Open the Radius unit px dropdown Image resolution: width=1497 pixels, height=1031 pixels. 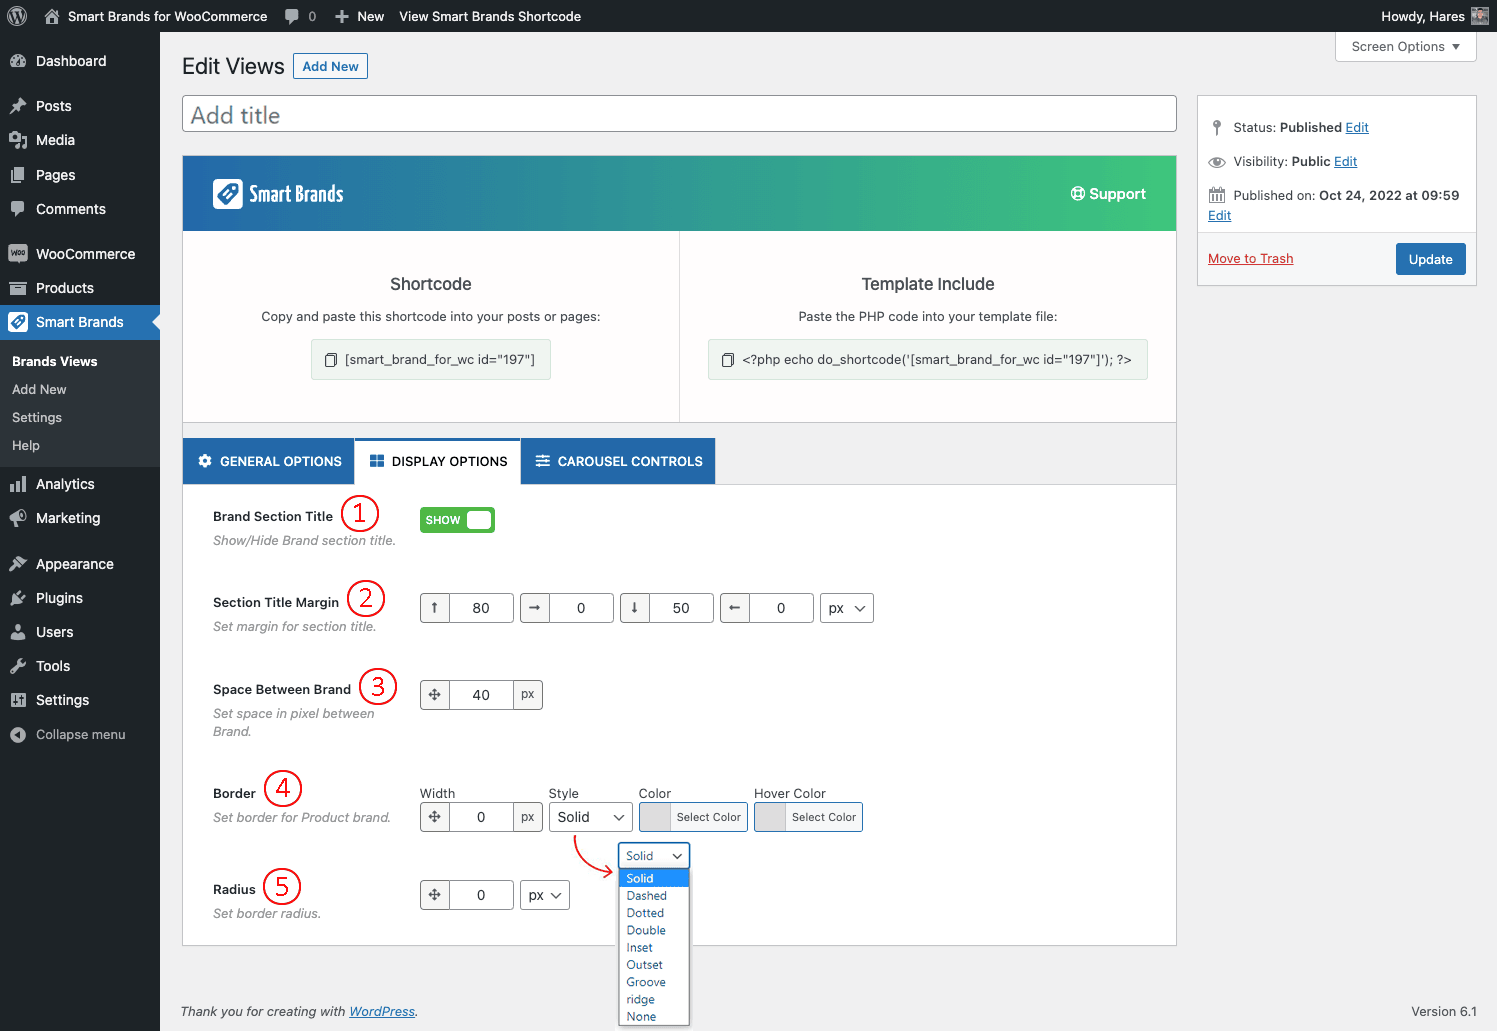point(544,895)
